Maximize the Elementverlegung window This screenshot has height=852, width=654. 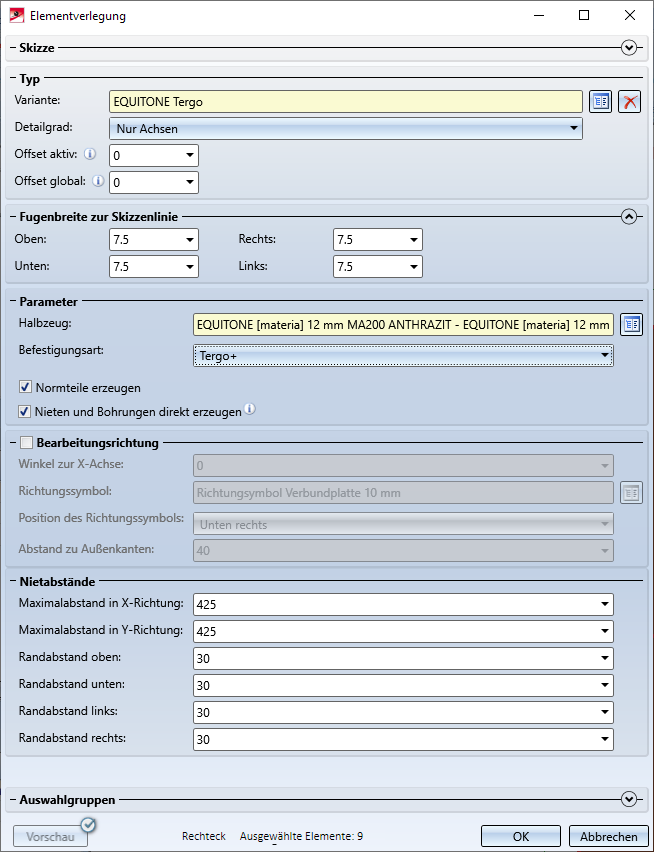(x=584, y=15)
